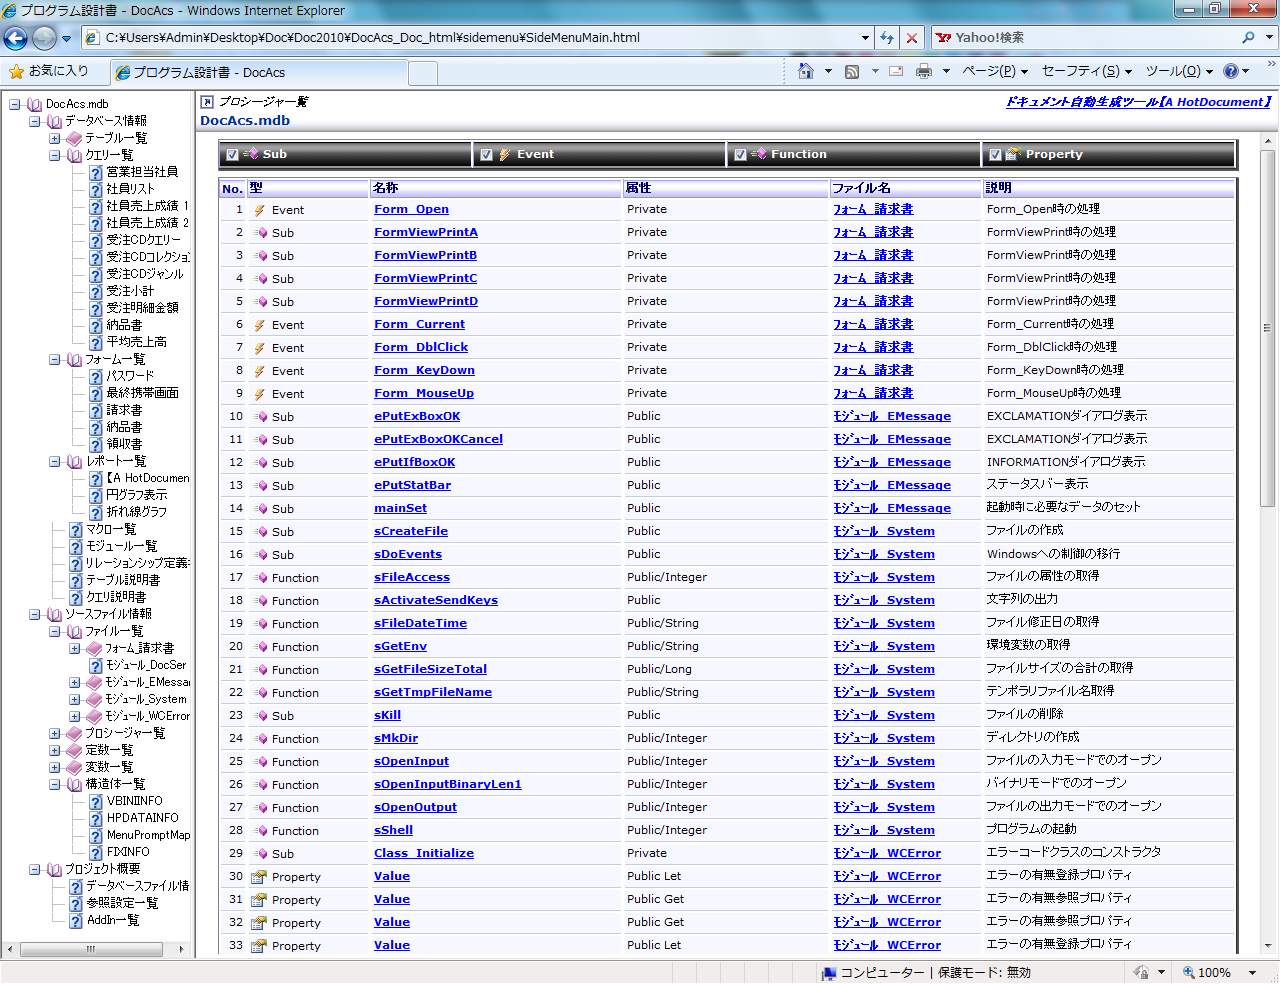Click the DocAcs.mdb book icon
Viewport: 1280px width, 984px height.
click(35, 104)
